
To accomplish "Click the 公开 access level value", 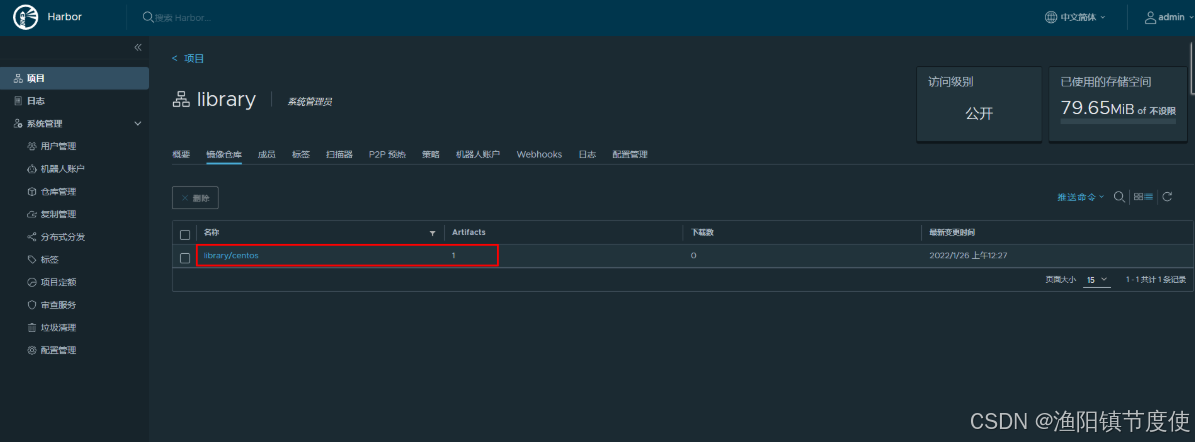I will 979,114.
